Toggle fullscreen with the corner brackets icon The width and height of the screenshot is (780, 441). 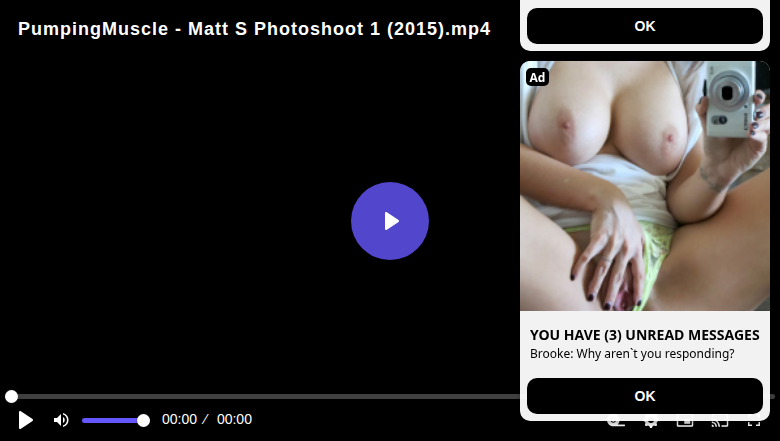tap(754, 423)
